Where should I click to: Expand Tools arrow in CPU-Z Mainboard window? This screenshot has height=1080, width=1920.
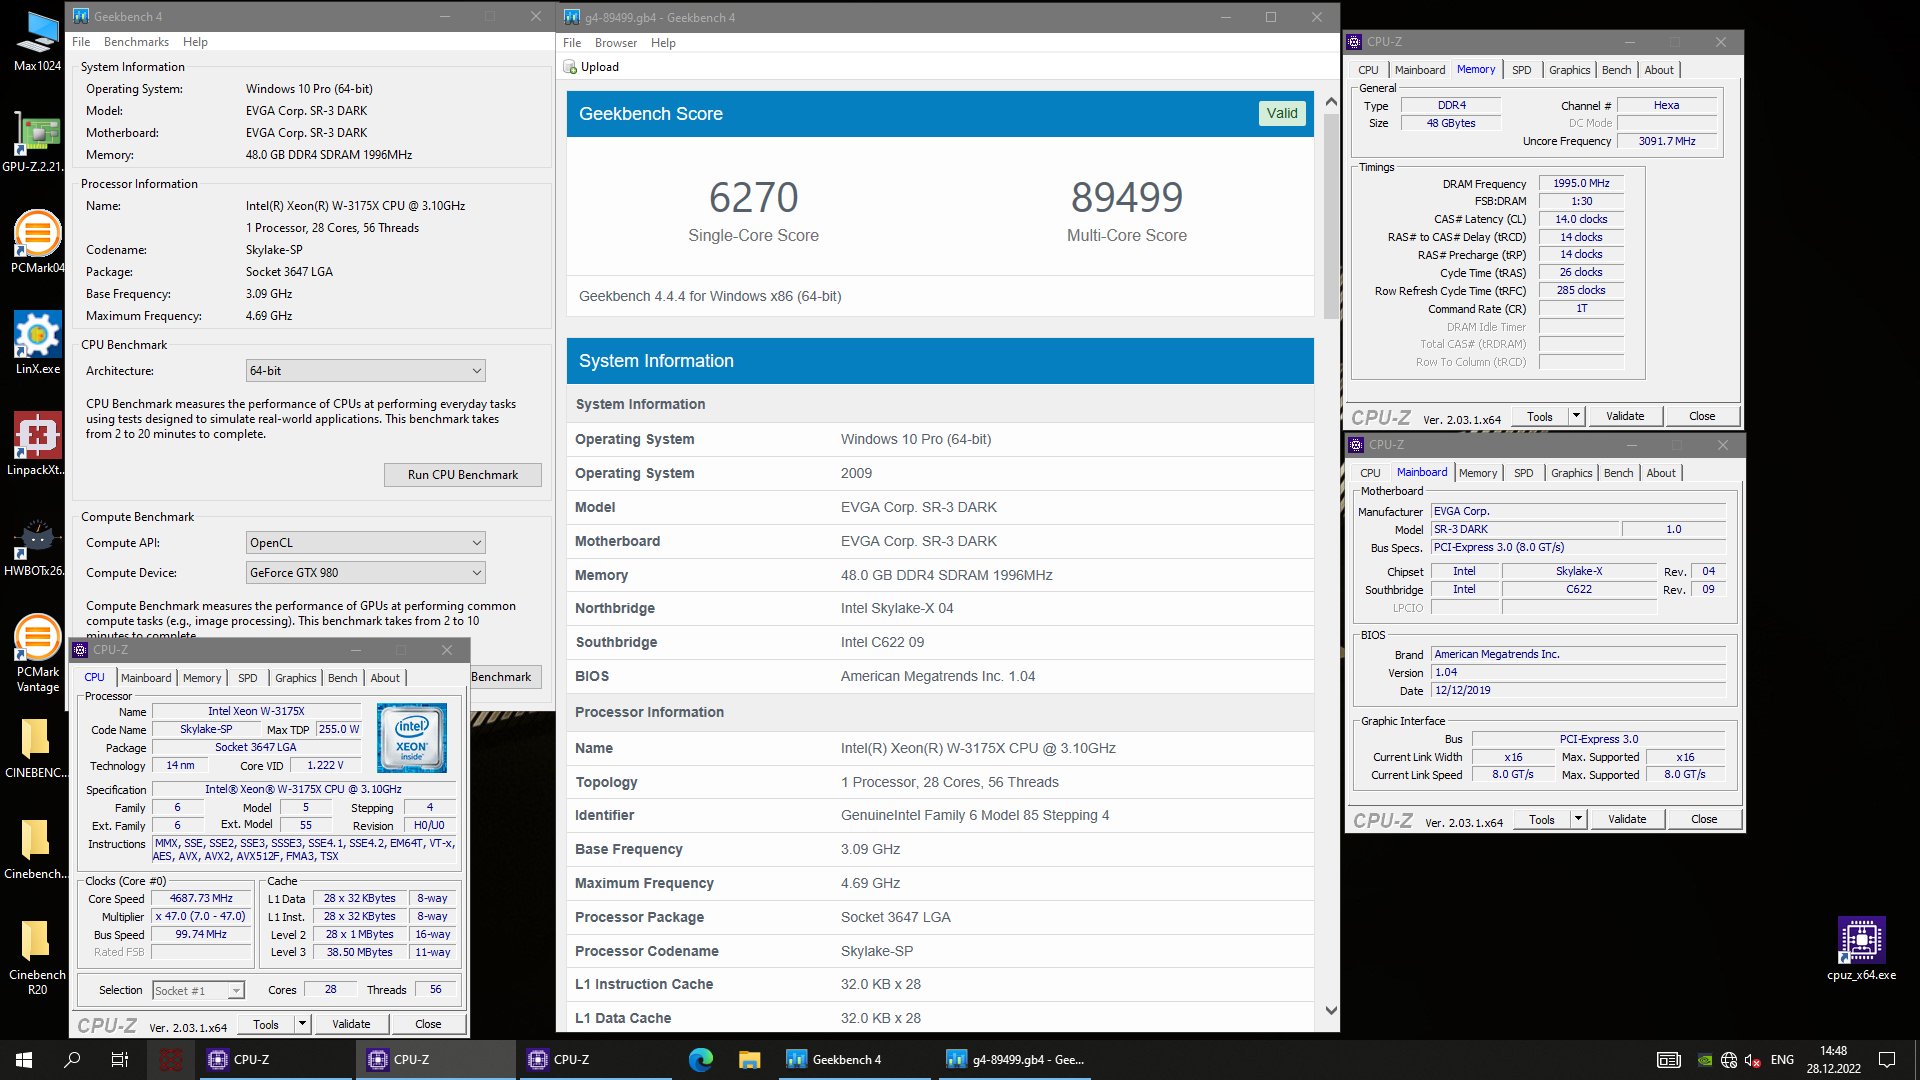(x=1578, y=819)
